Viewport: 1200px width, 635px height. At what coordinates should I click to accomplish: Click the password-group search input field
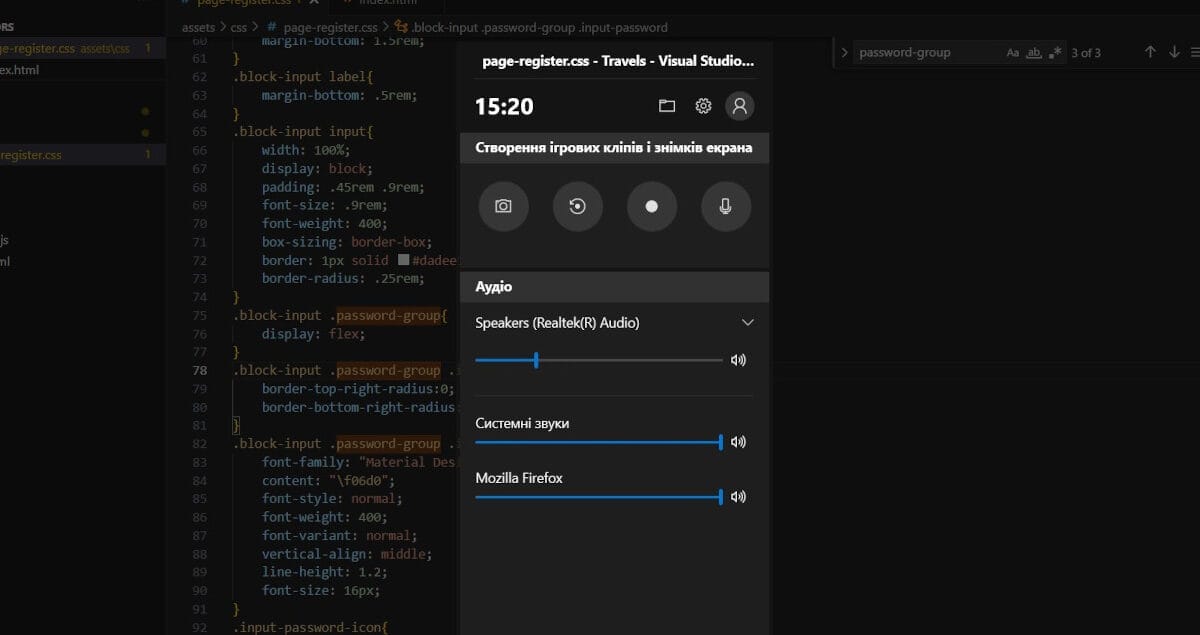pos(925,52)
